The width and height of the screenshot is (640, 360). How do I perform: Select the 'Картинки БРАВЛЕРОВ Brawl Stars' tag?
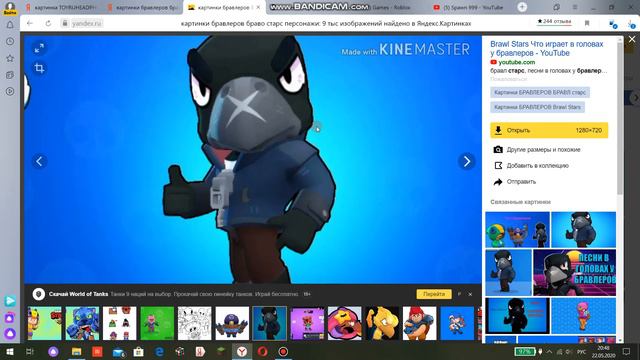pyautogui.click(x=537, y=107)
